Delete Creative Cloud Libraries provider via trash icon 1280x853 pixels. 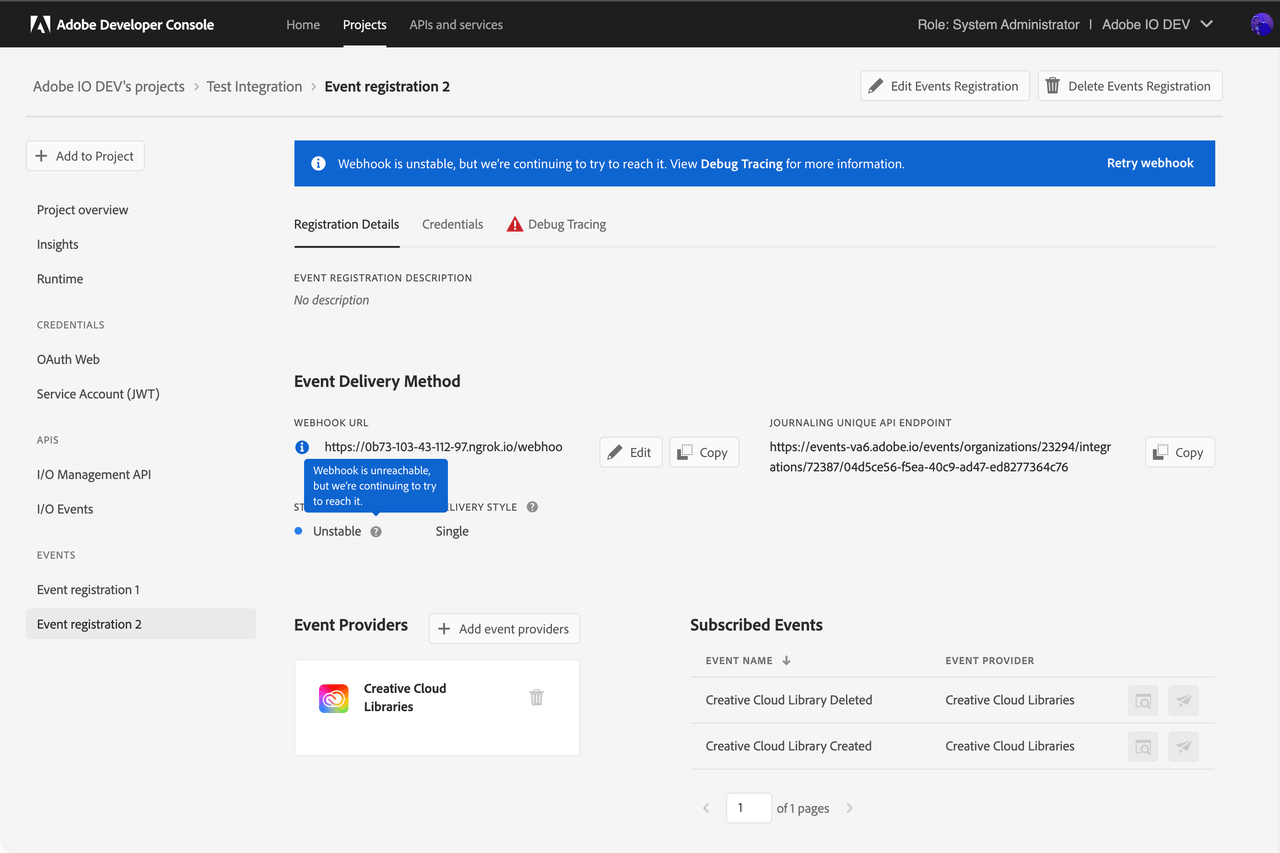pos(536,697)
